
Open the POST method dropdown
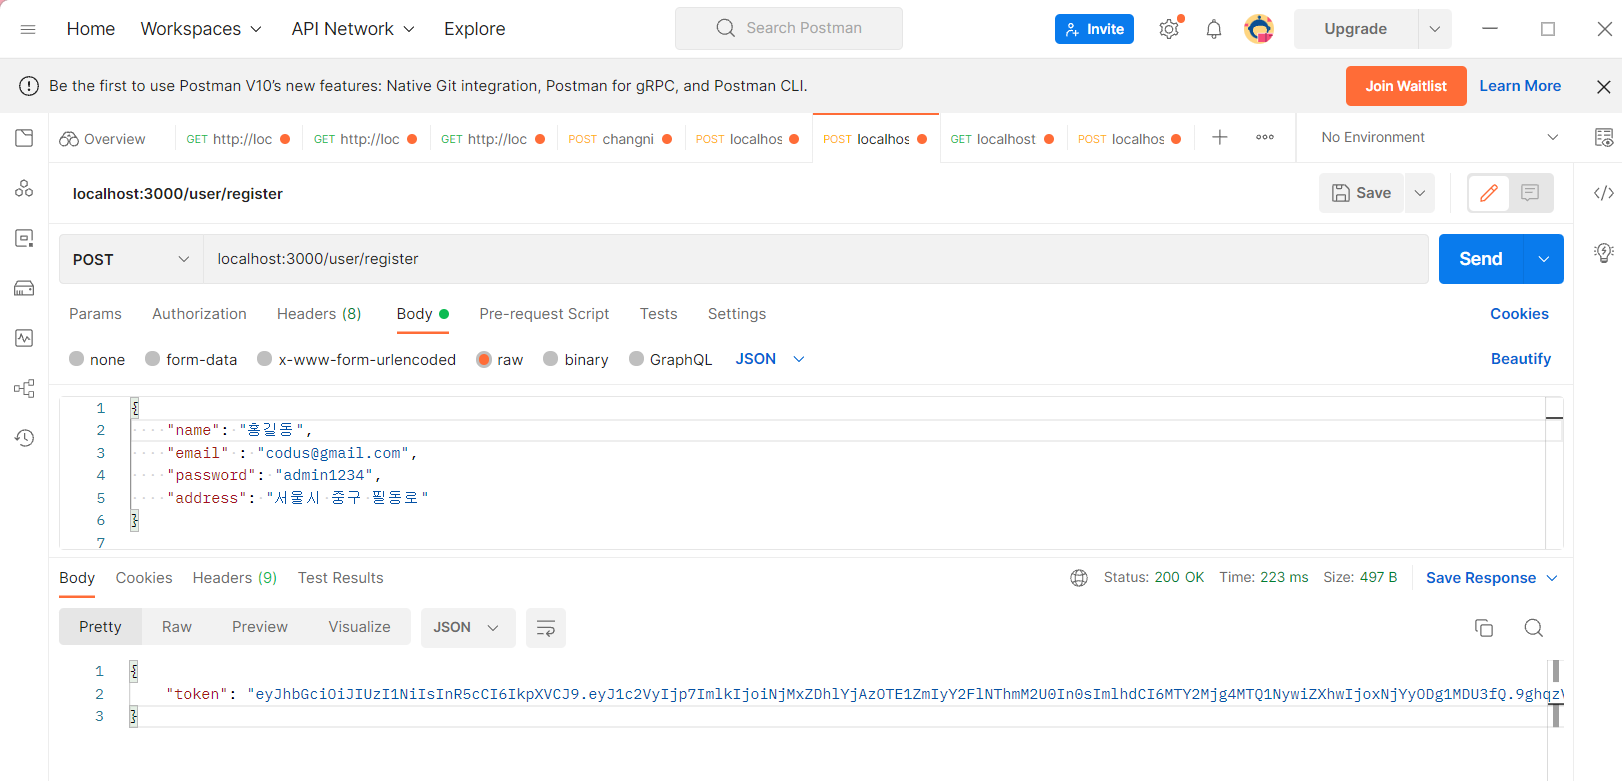click(131, 259)
